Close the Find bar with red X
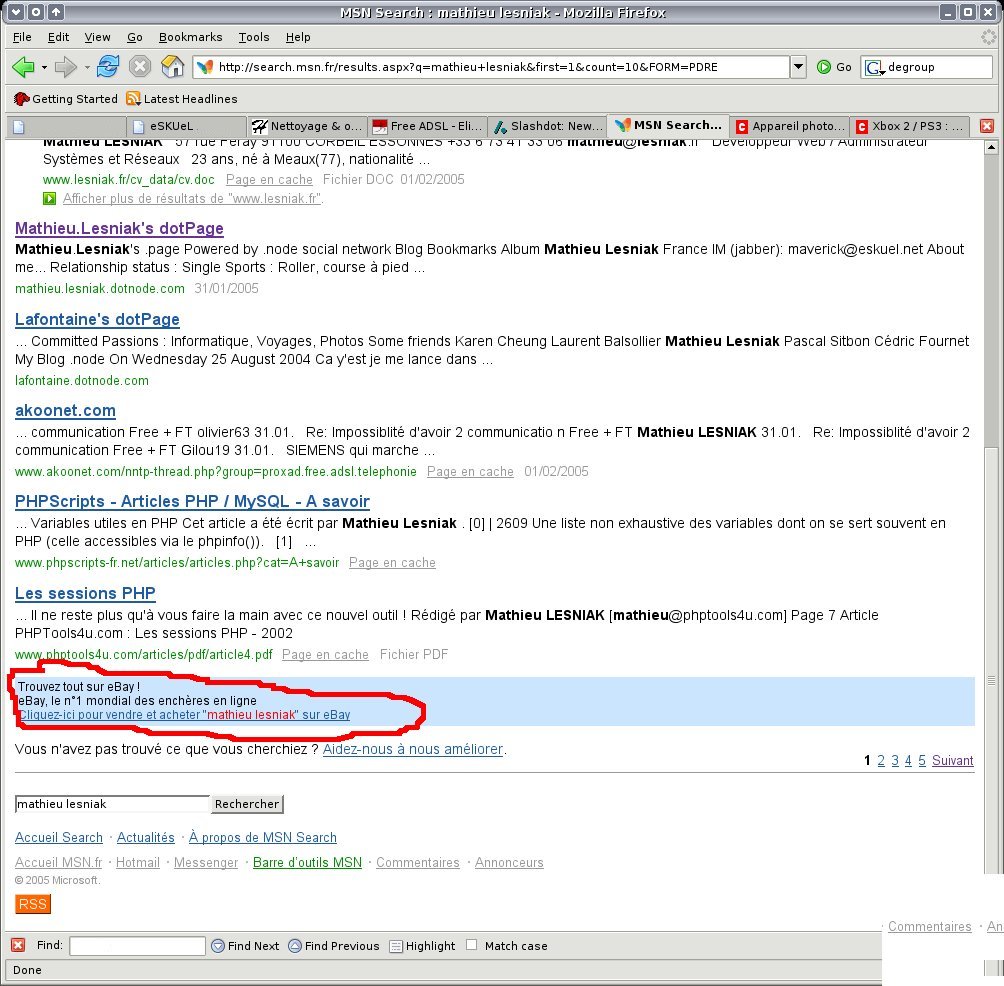This screenshot has width=1004, height=986. pos(18,946)
